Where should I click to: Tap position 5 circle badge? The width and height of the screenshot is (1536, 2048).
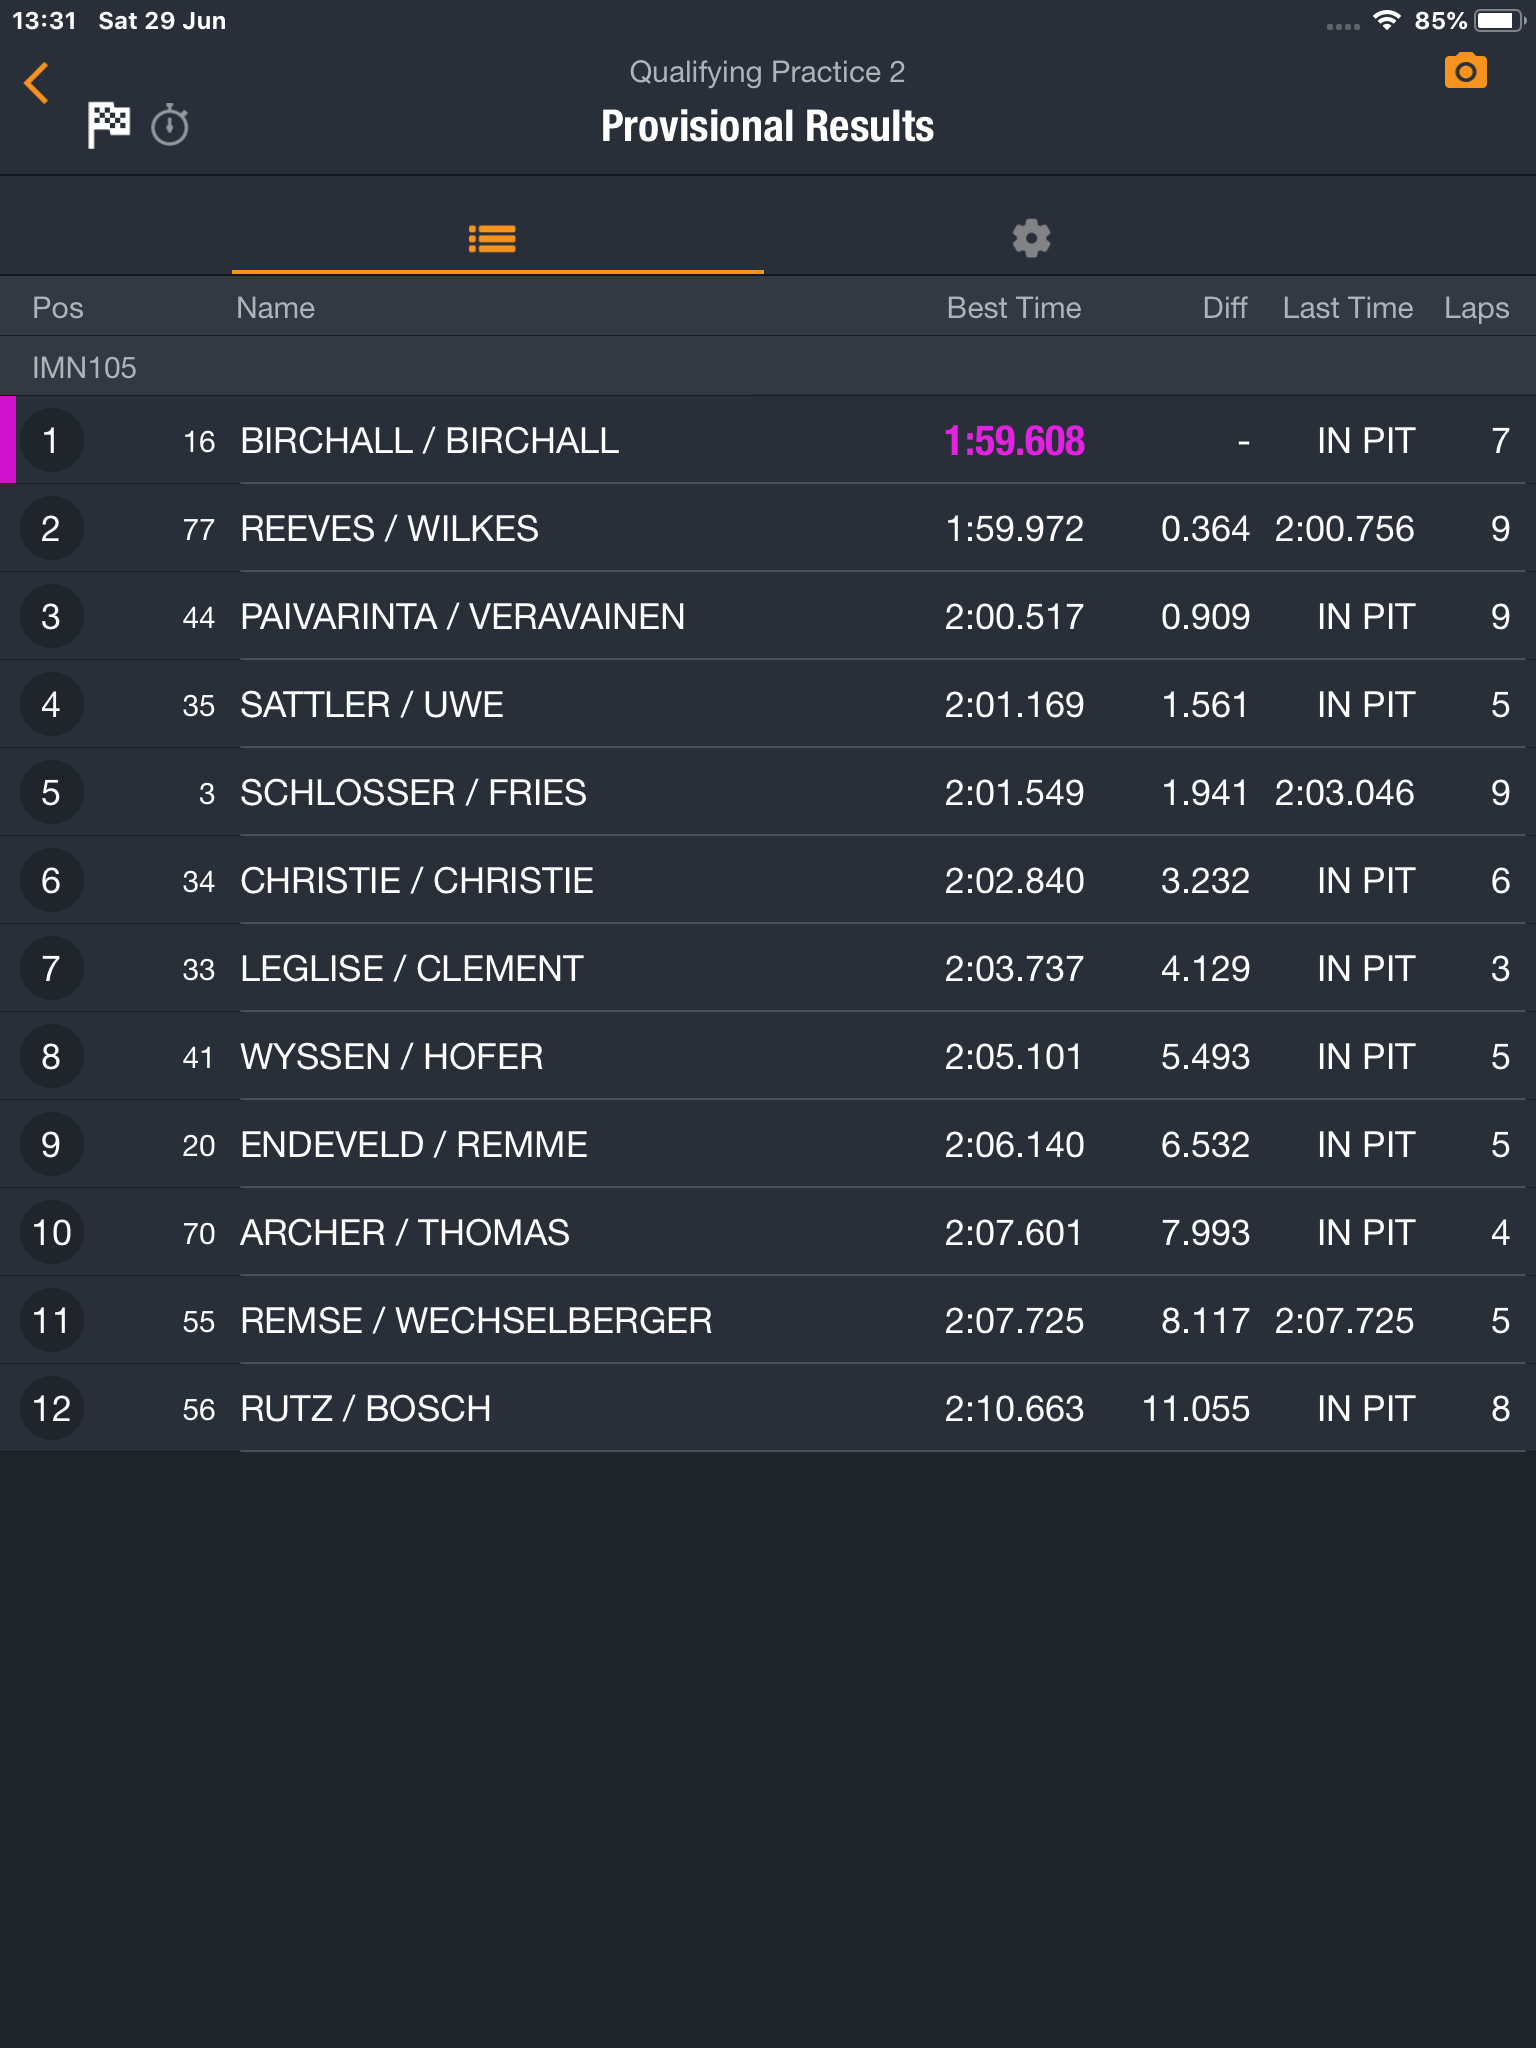click(51, 792)
